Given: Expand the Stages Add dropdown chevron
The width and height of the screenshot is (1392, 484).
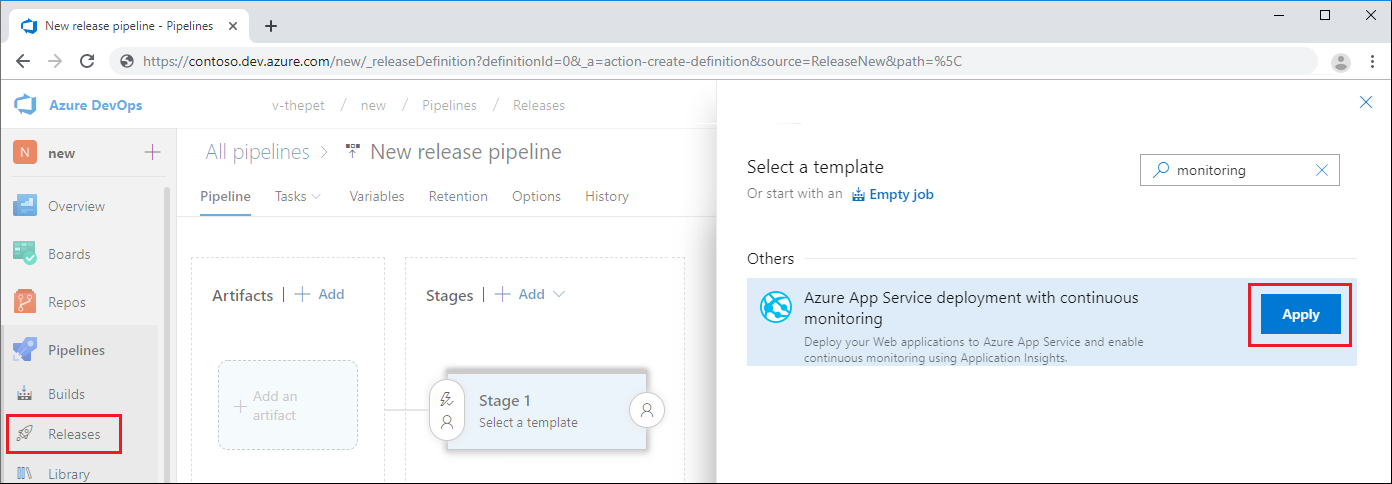Looking at the screenshot, I should [x=559, y=294].
